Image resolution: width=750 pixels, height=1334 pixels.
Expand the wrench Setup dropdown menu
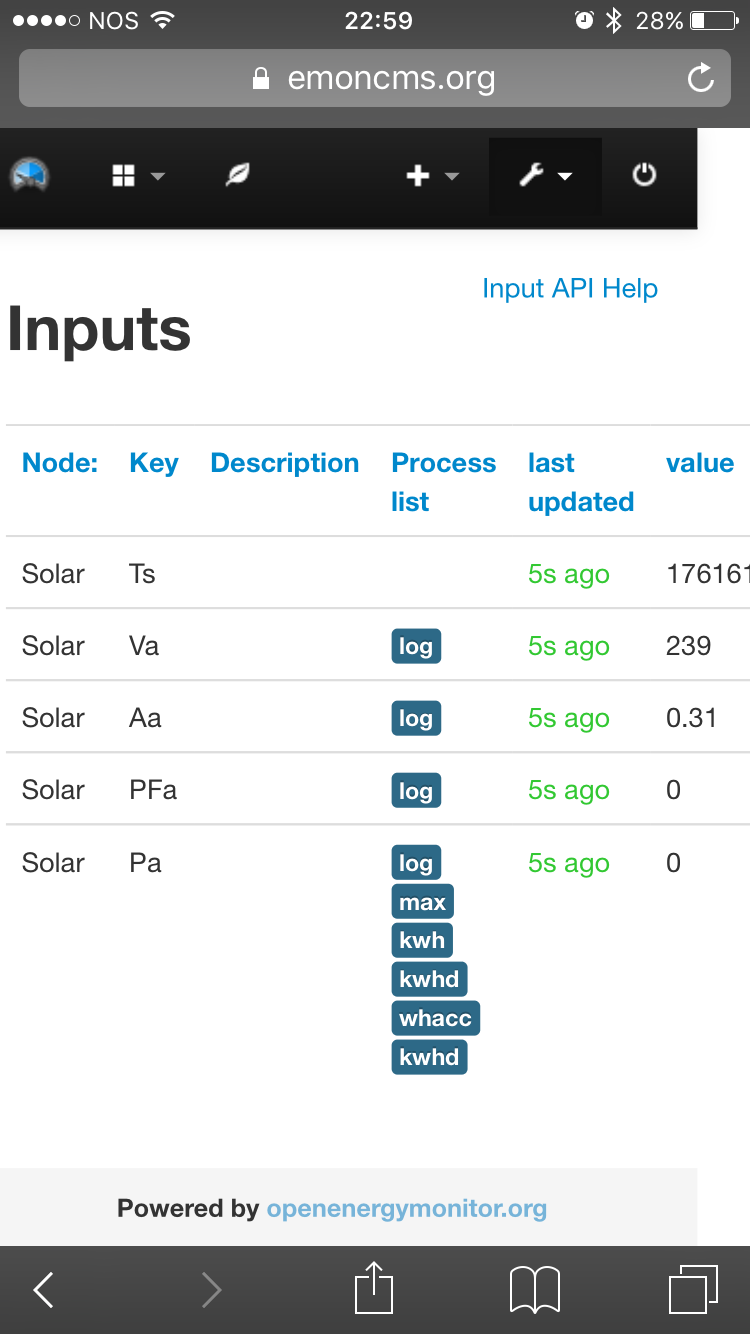(x=545, y=176)
